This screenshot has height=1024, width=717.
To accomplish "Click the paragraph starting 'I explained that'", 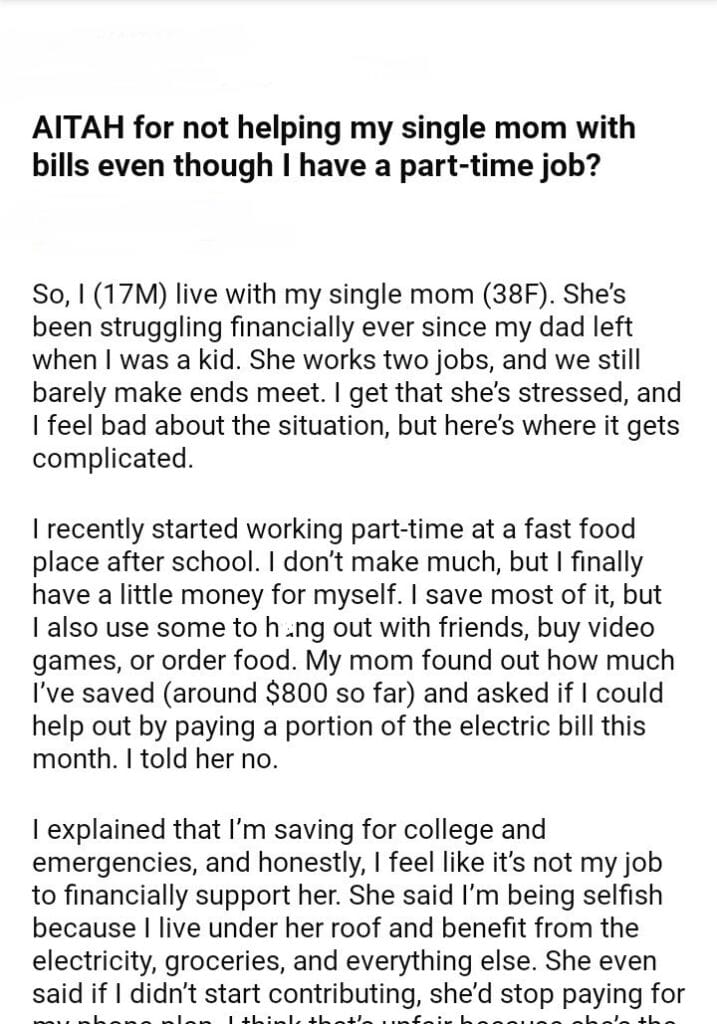I will pyautogui.click(x=358, y=910).
